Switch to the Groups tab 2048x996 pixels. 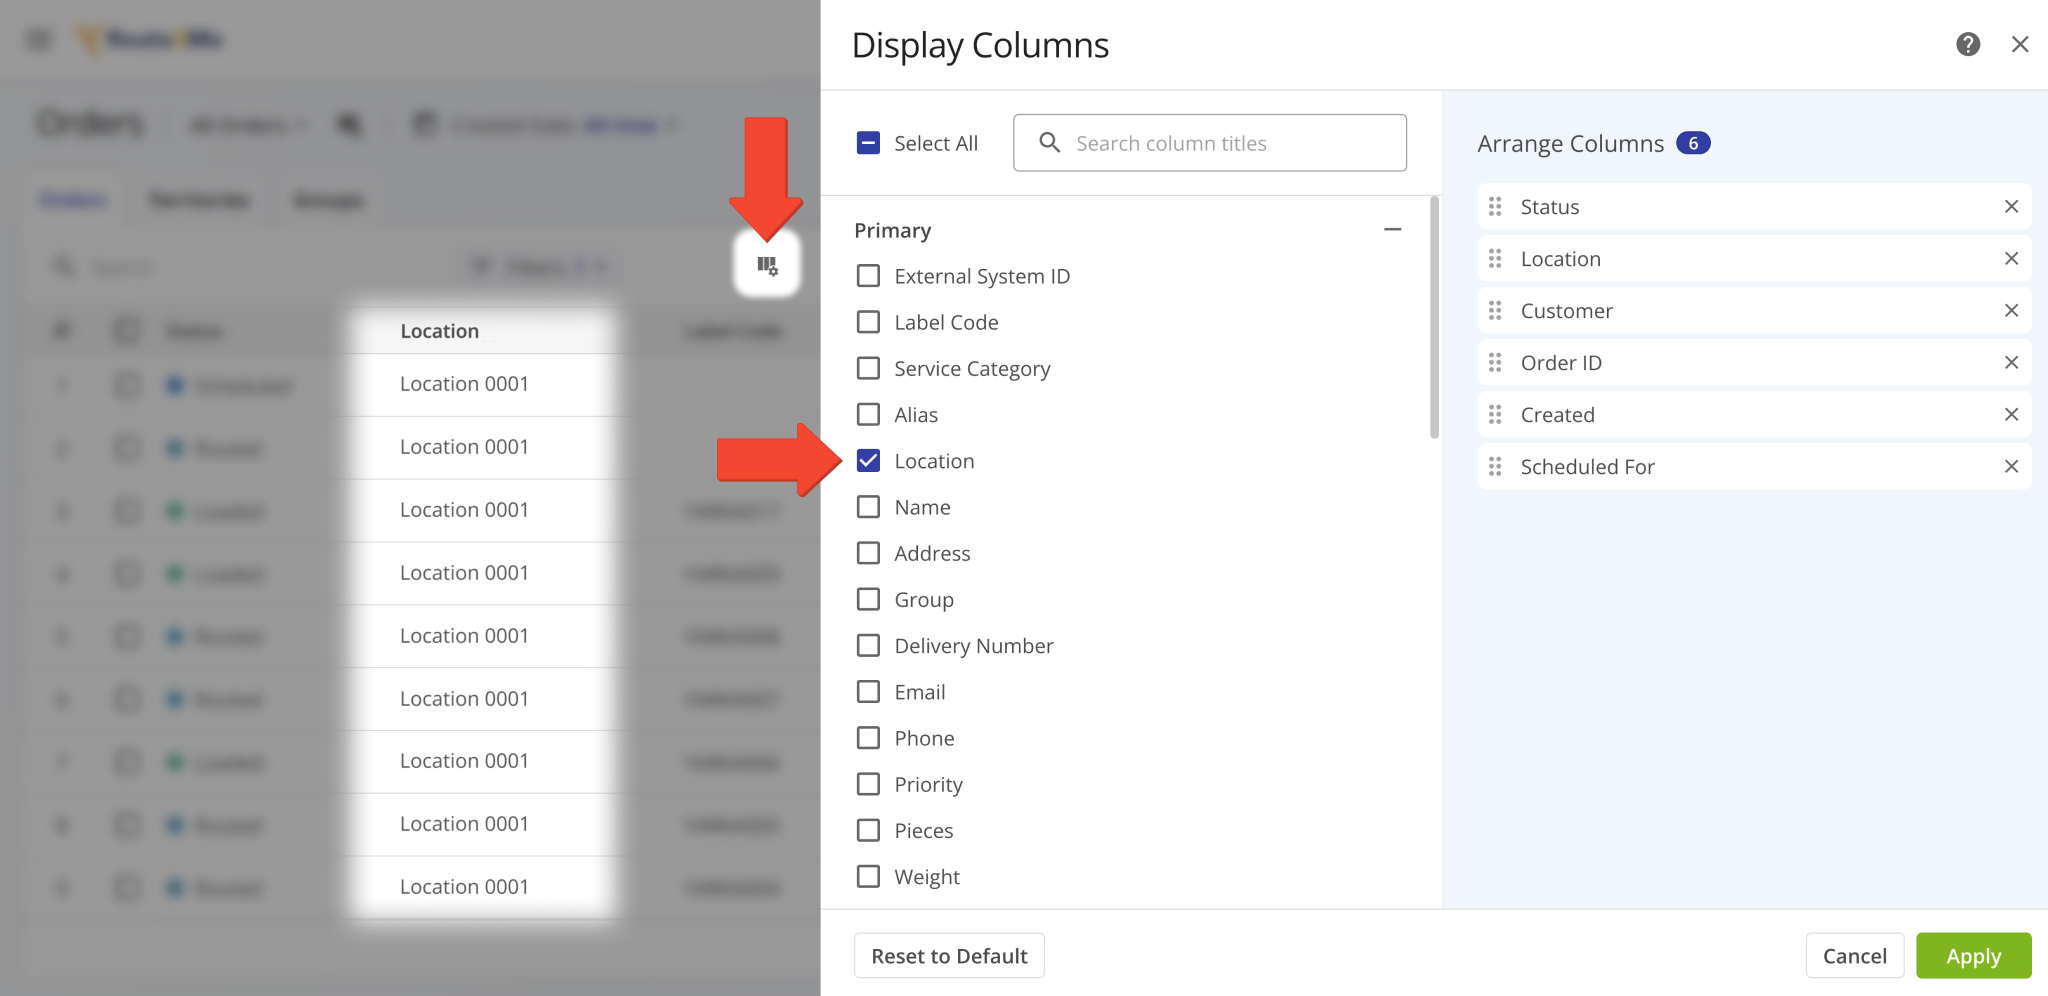pyautogui.click(x=327, y=199)
